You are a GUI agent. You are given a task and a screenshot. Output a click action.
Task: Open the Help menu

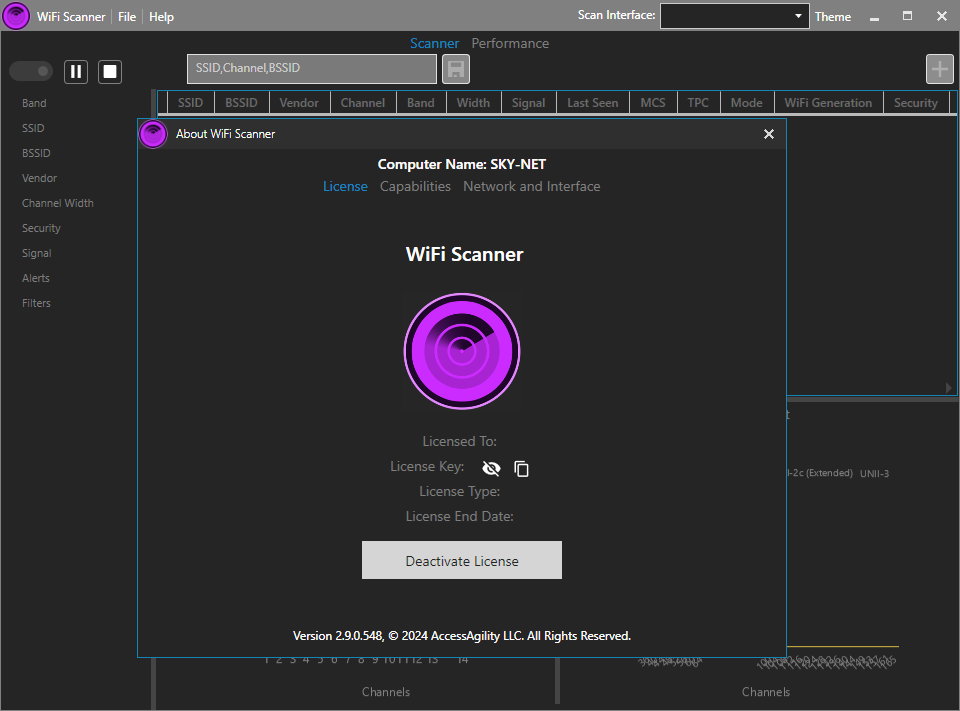162,17
